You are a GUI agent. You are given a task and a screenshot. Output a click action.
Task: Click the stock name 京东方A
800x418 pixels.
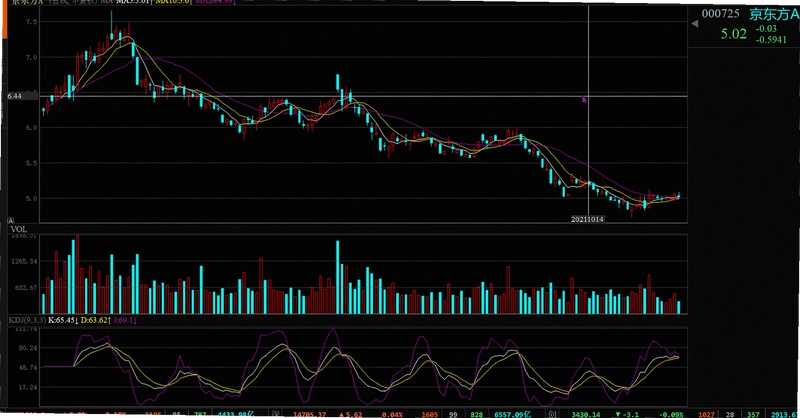coord(773,14)
